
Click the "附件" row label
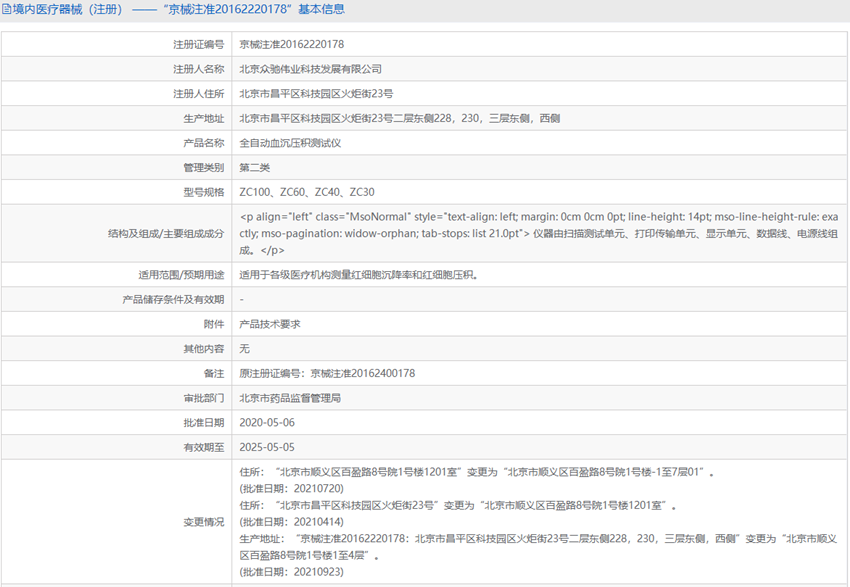point(214,324)
